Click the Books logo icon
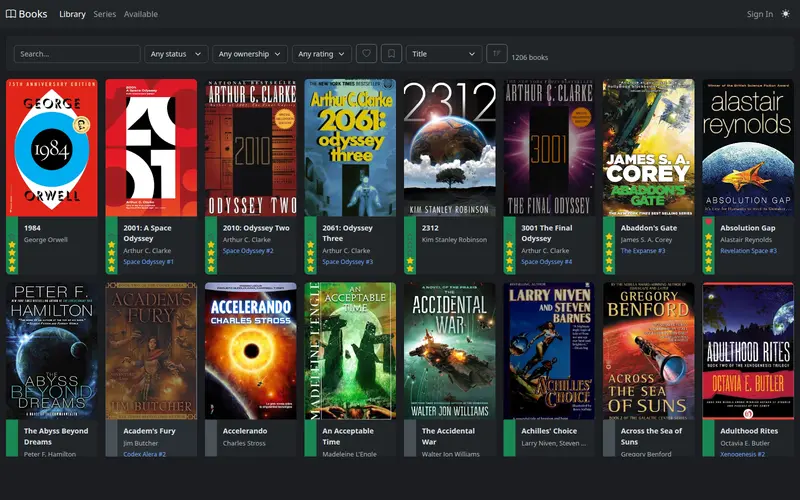800x500 pixels. click(x=11, y=14)
